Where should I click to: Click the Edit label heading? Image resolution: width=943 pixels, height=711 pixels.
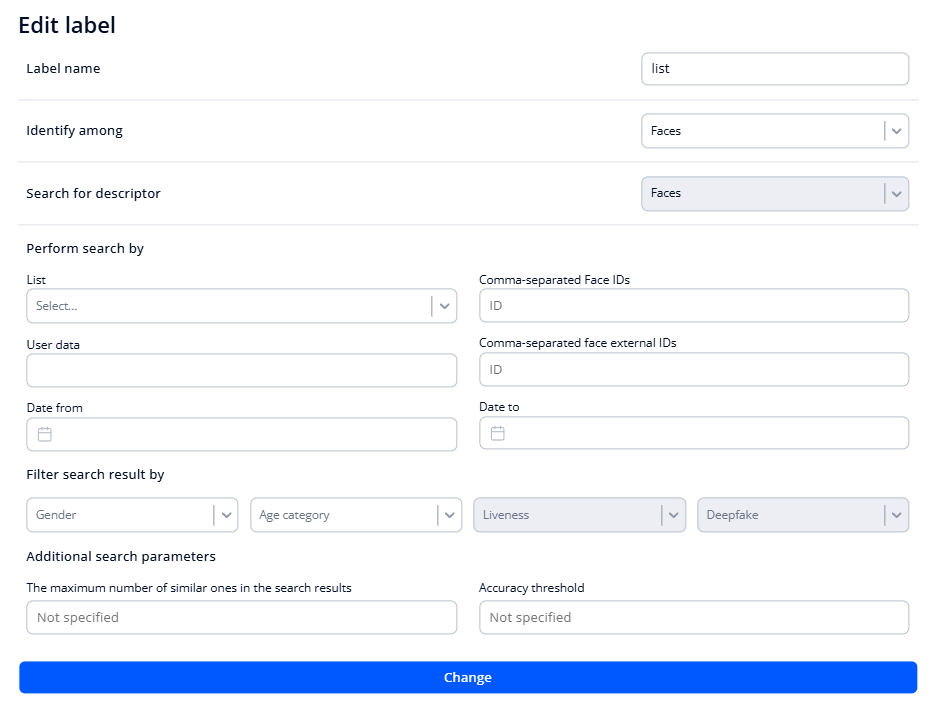click(67, 24)
